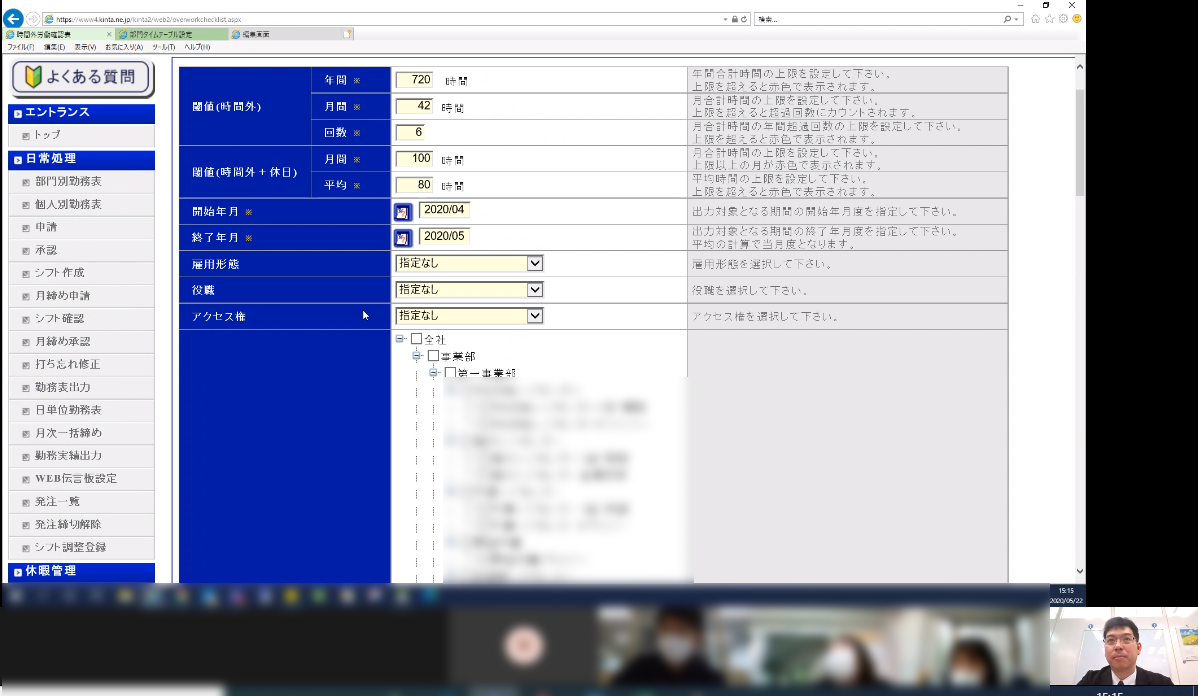The width and height of the screenshot is (1198, 696).
Task: Click the icon beside シフト作成
Action: pos(26,274)
